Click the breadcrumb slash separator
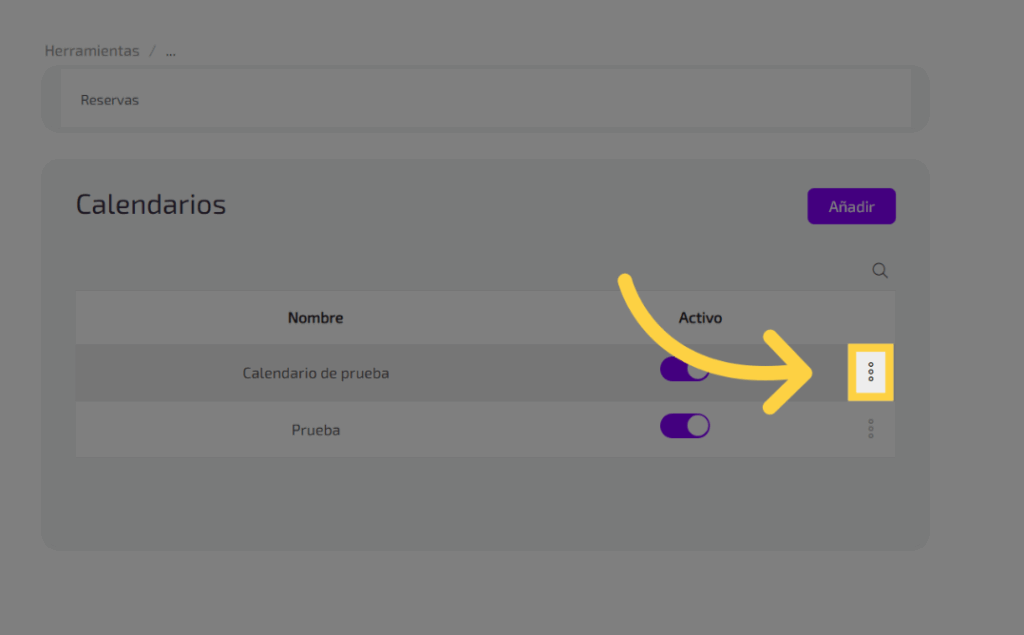The height and width of the screenshot is (635, 1024). click(x=152, y=51)
